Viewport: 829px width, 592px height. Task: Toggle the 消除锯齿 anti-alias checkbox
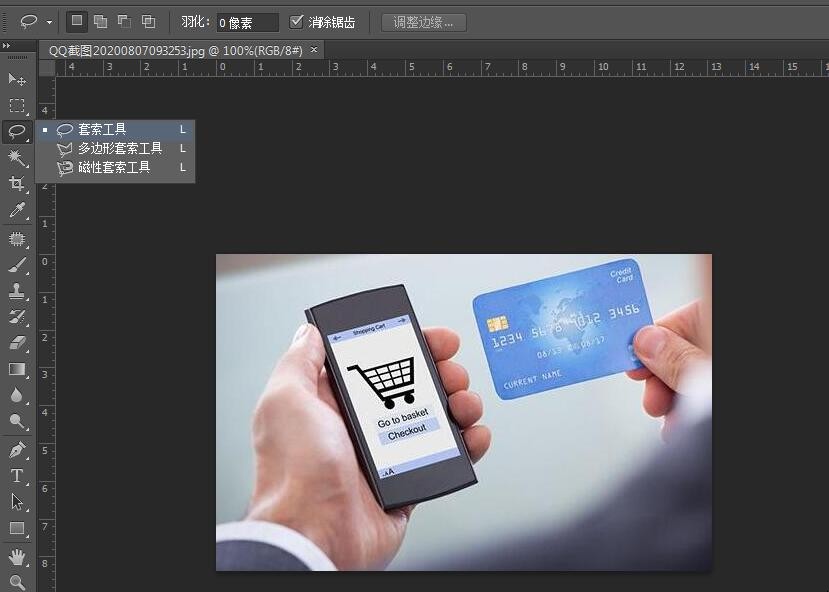click(x=296, y=21)
